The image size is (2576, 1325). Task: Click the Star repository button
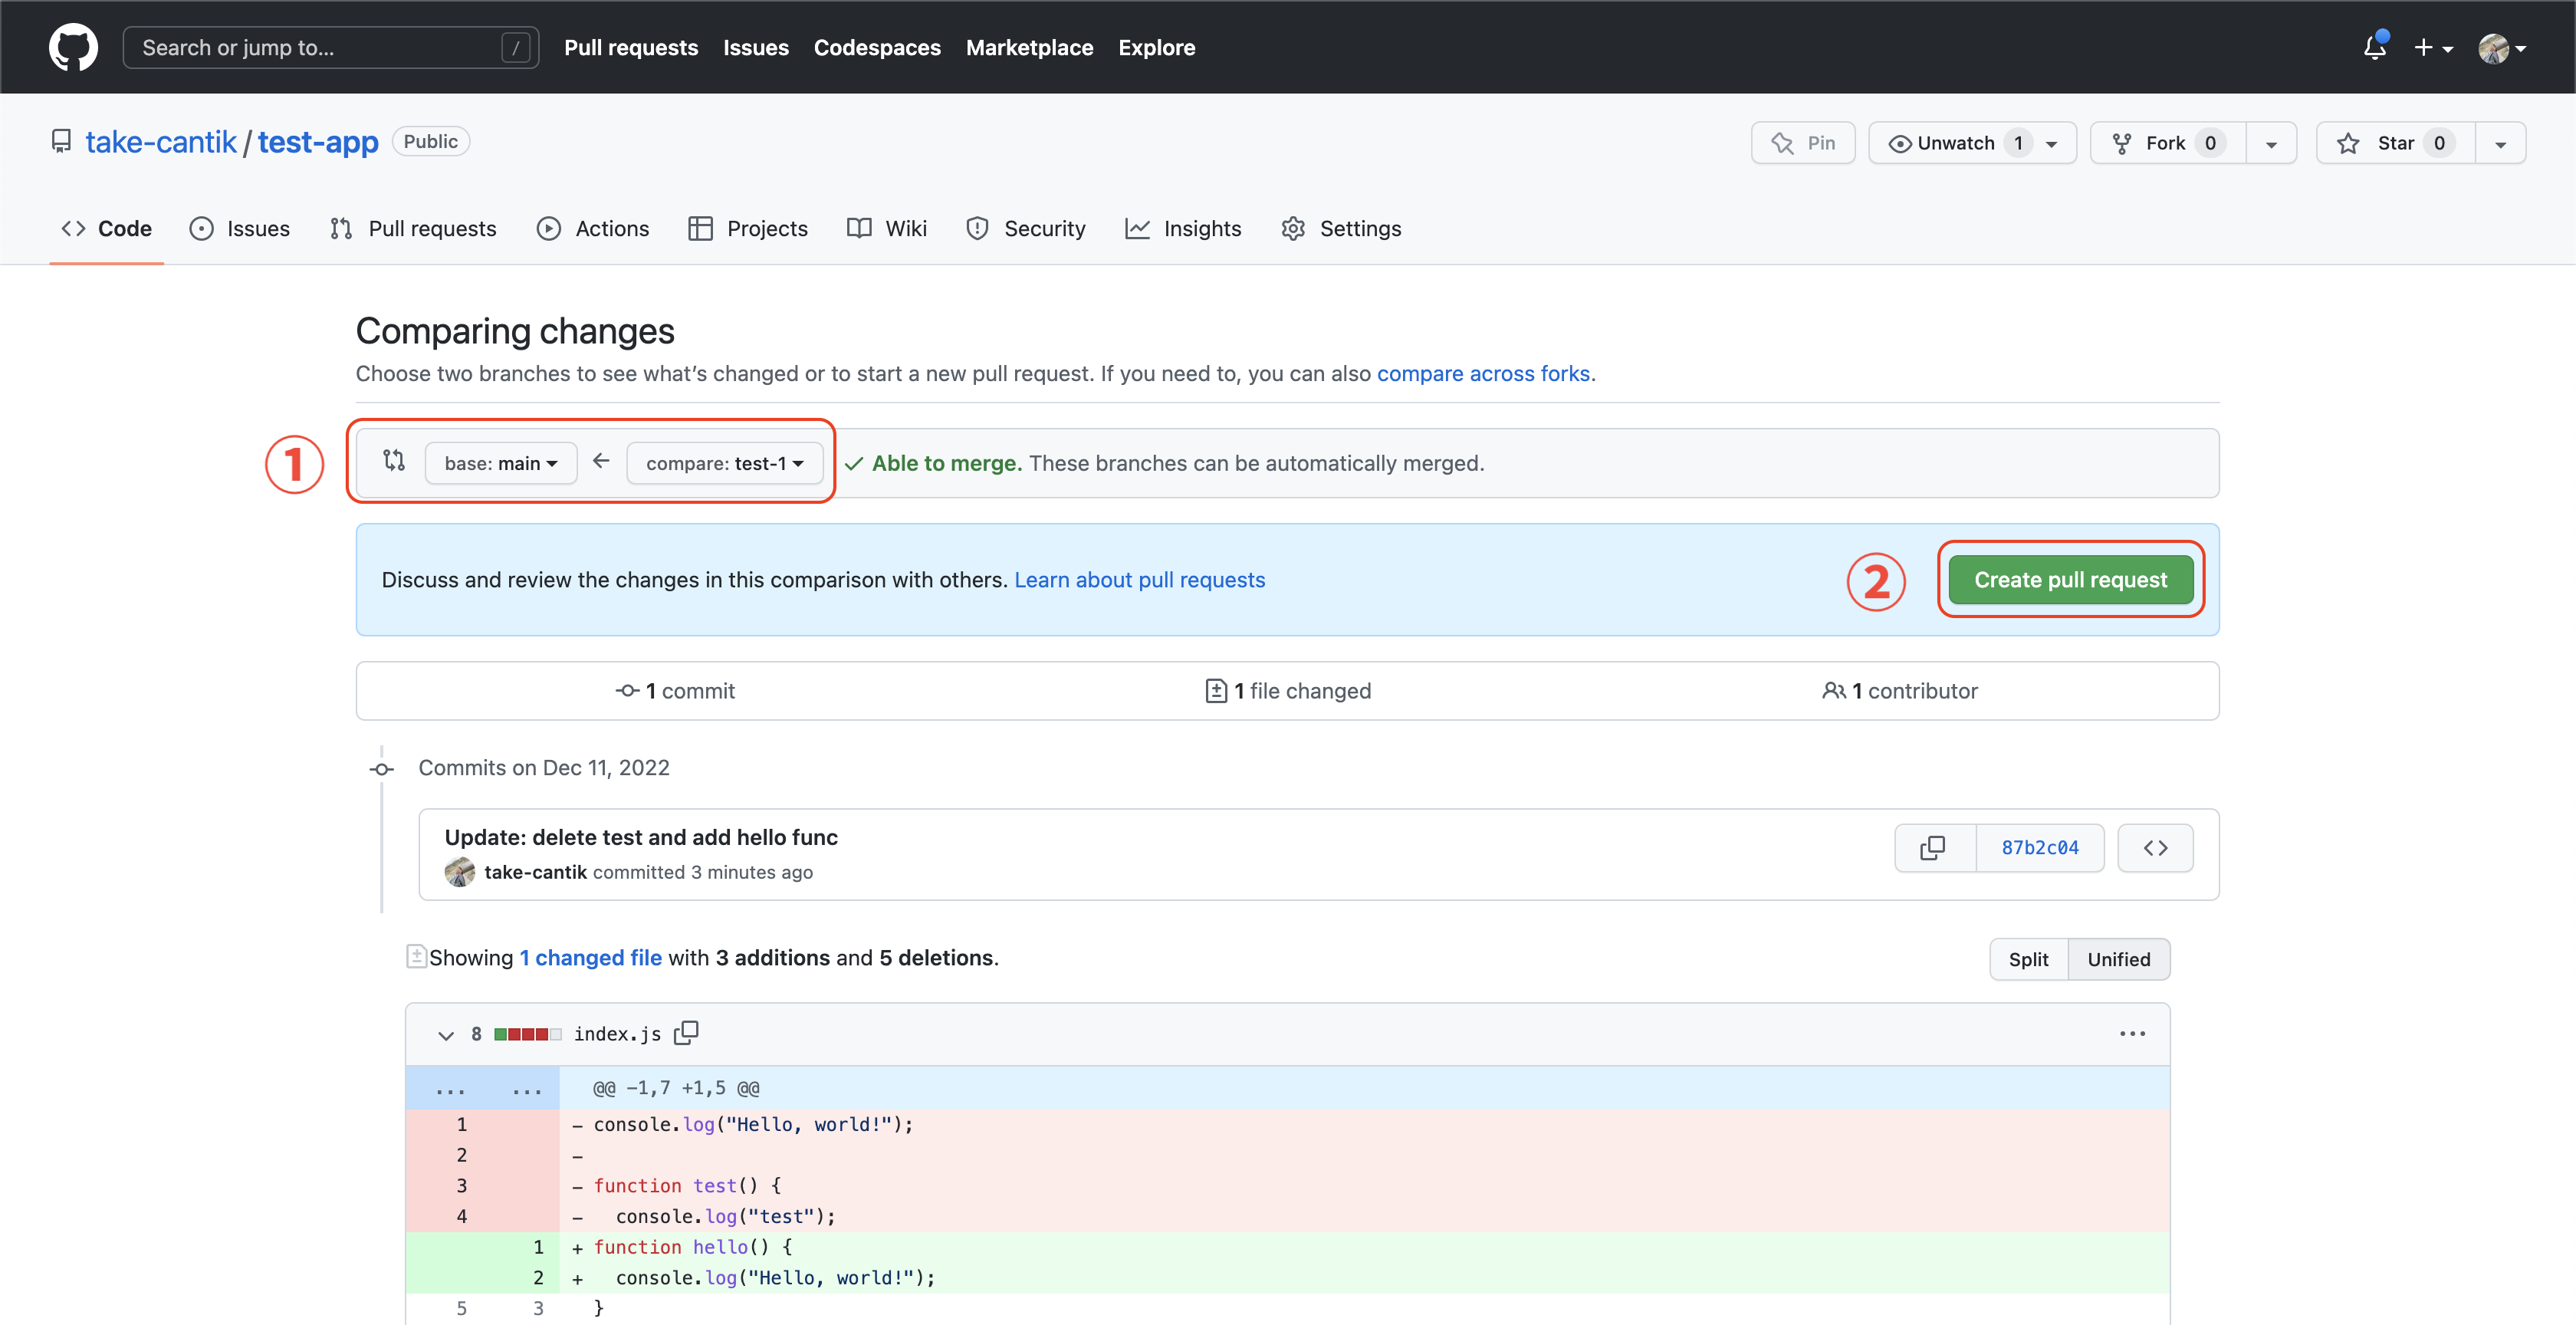pyautogui.click(x=2396, y=143)
